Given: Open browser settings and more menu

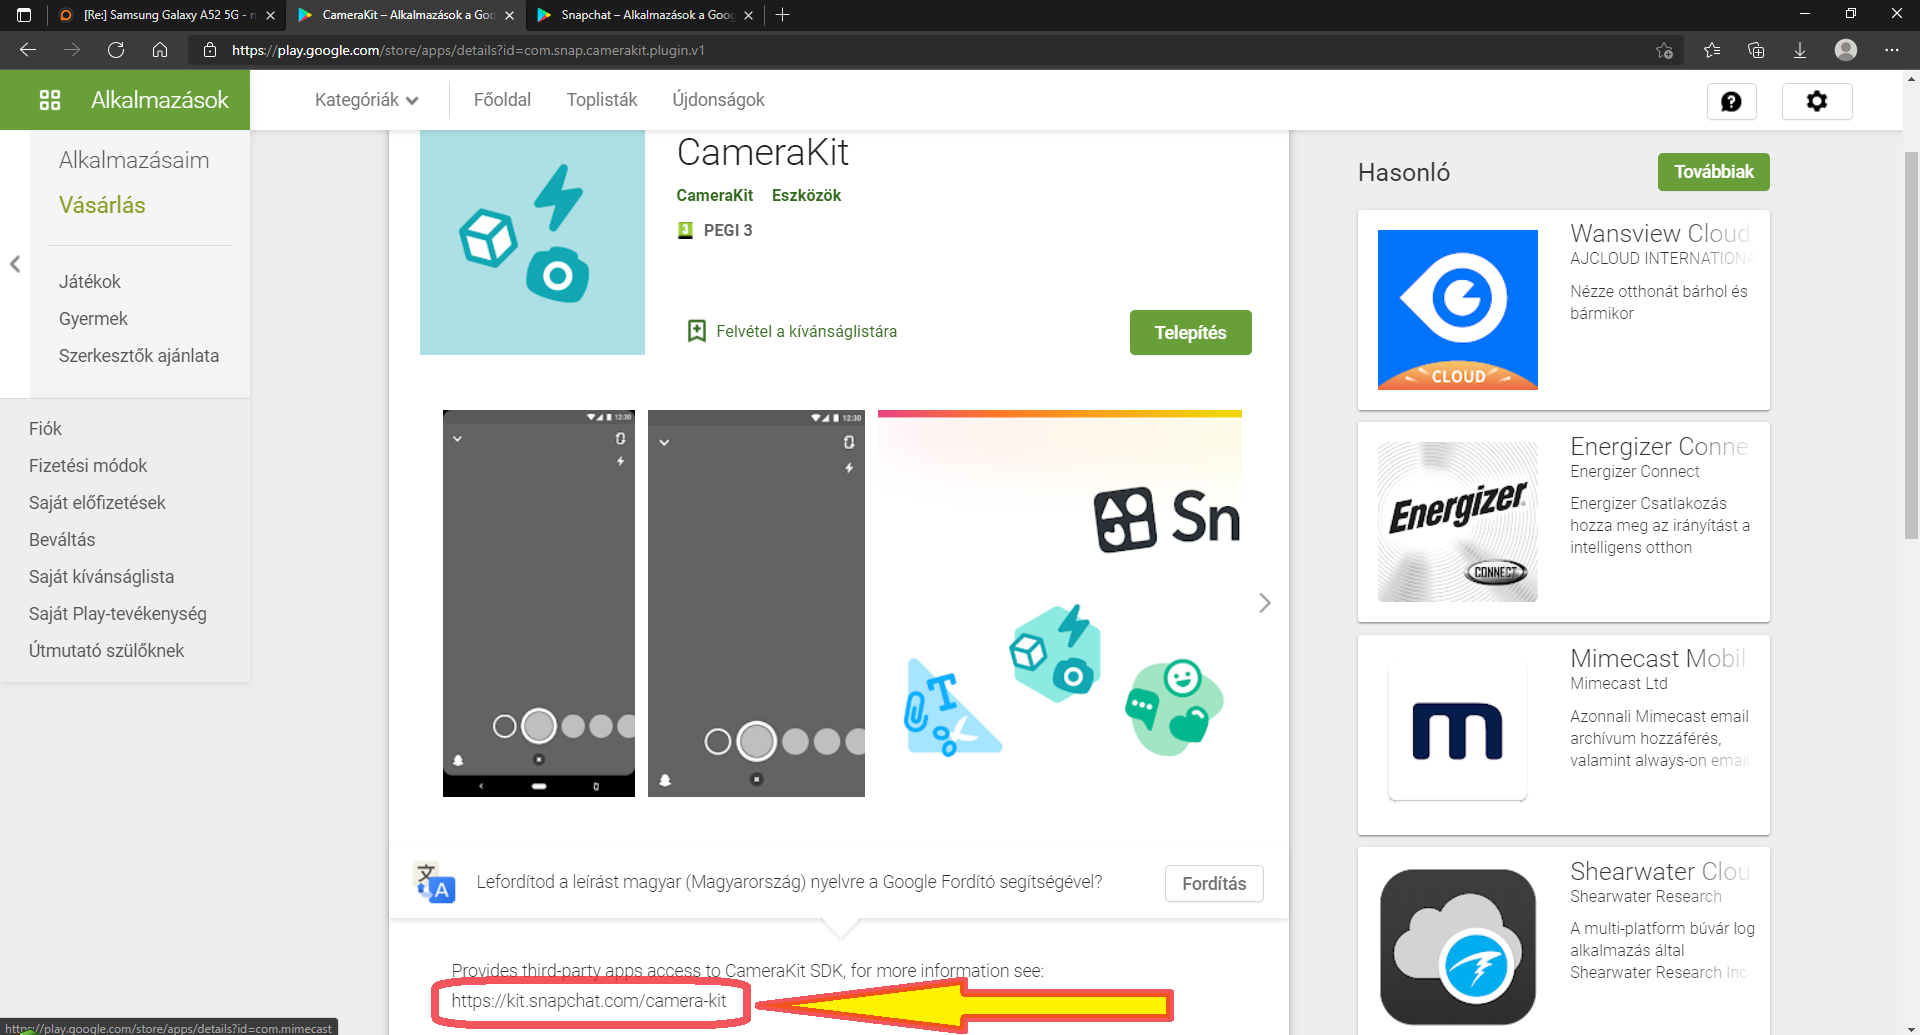Looking at the screenshot, I should click(1892, 50).
